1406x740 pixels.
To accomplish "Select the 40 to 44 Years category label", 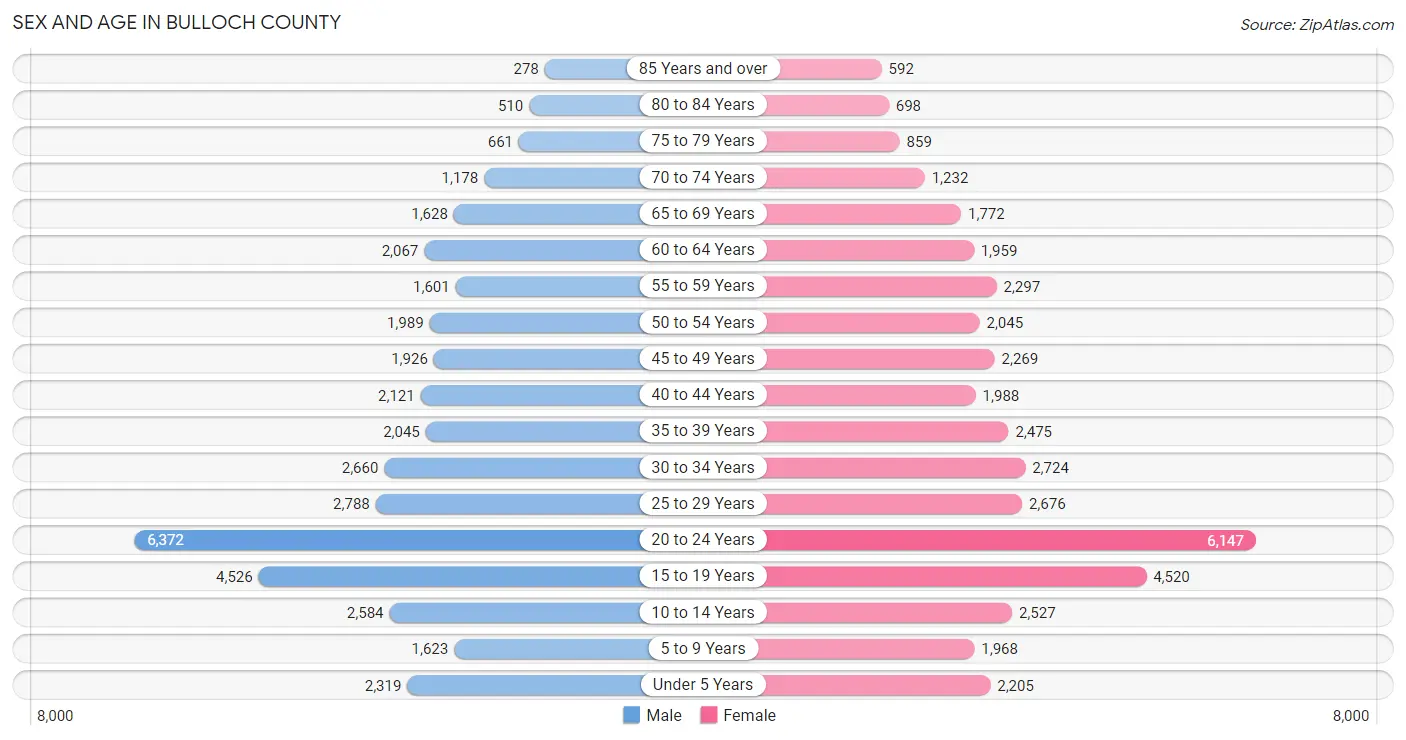I will [704, 394].
